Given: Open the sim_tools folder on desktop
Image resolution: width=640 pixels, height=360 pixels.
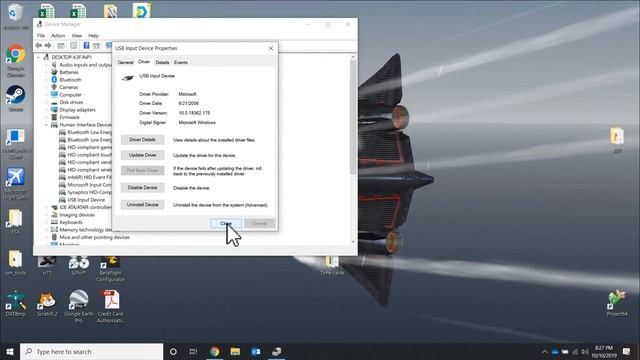Looking at the screenshot, I should pos(16,263).
